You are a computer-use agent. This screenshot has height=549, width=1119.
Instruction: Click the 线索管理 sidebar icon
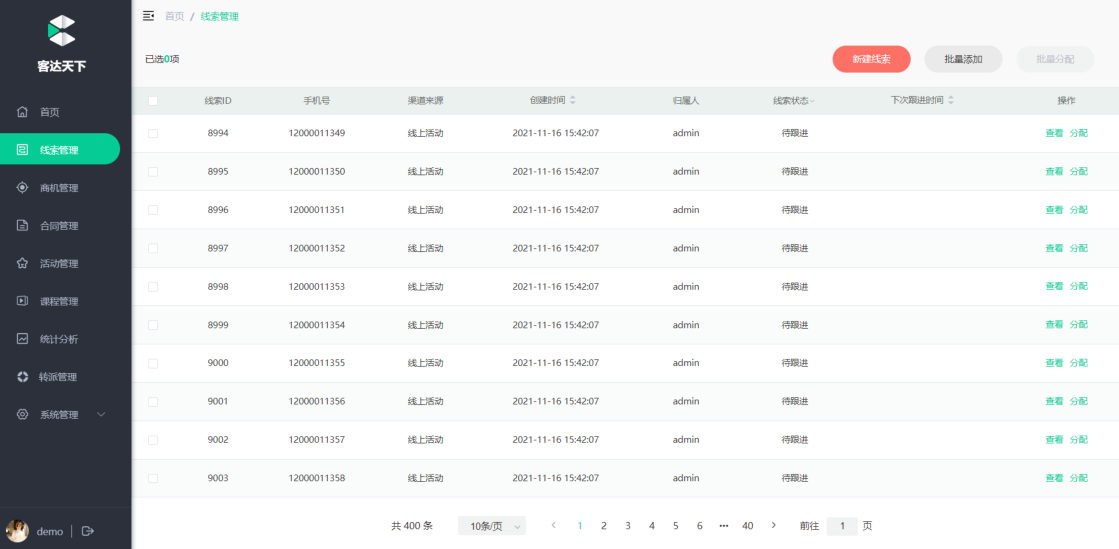(22, 150)
